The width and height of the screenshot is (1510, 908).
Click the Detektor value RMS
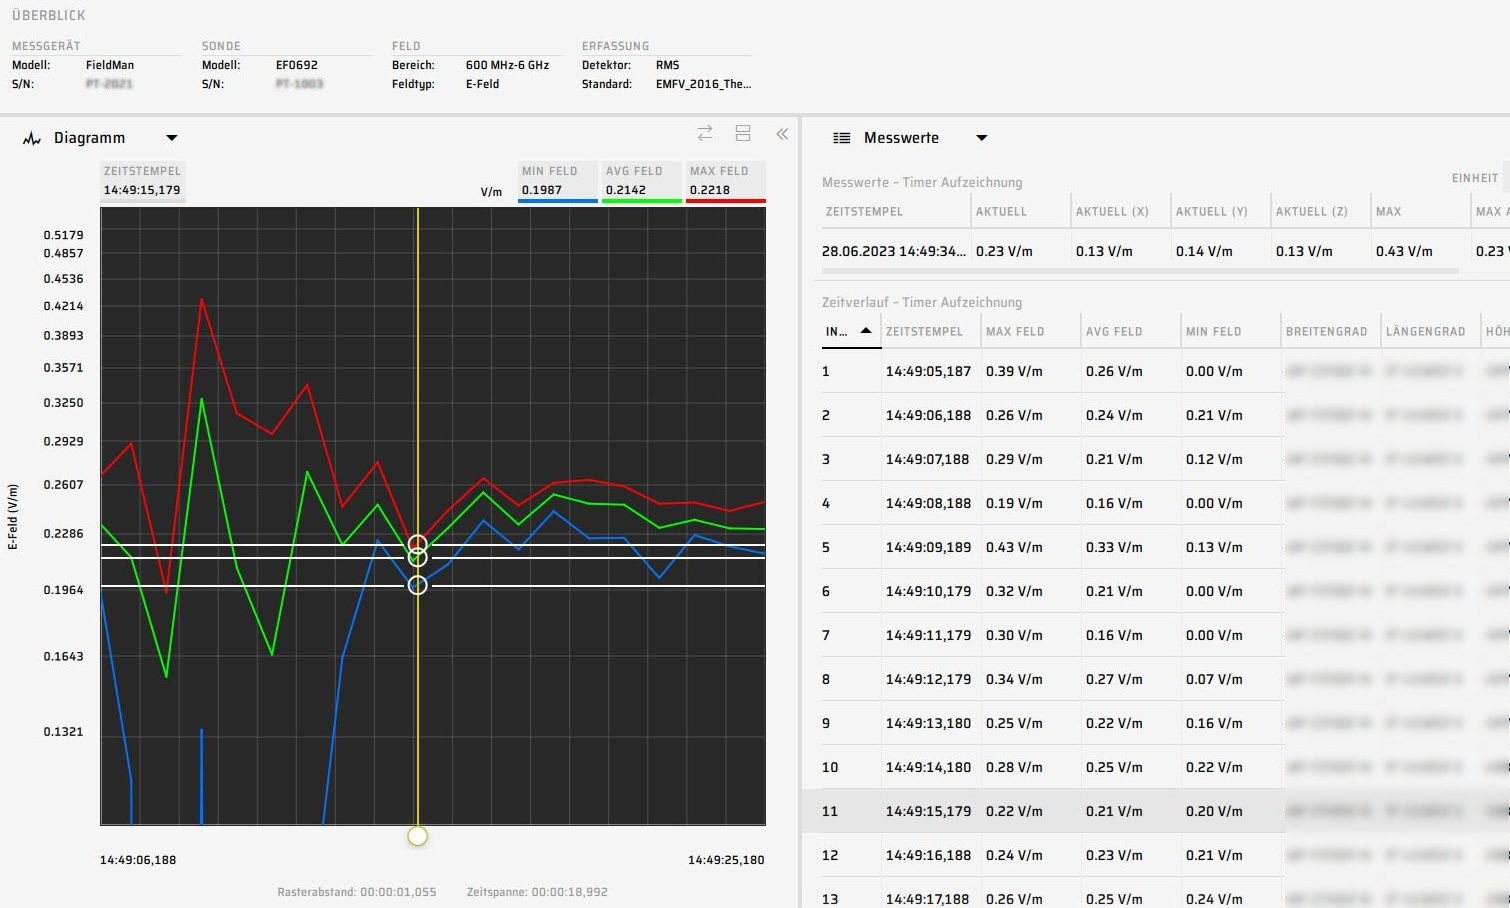(x=667, y=65)
